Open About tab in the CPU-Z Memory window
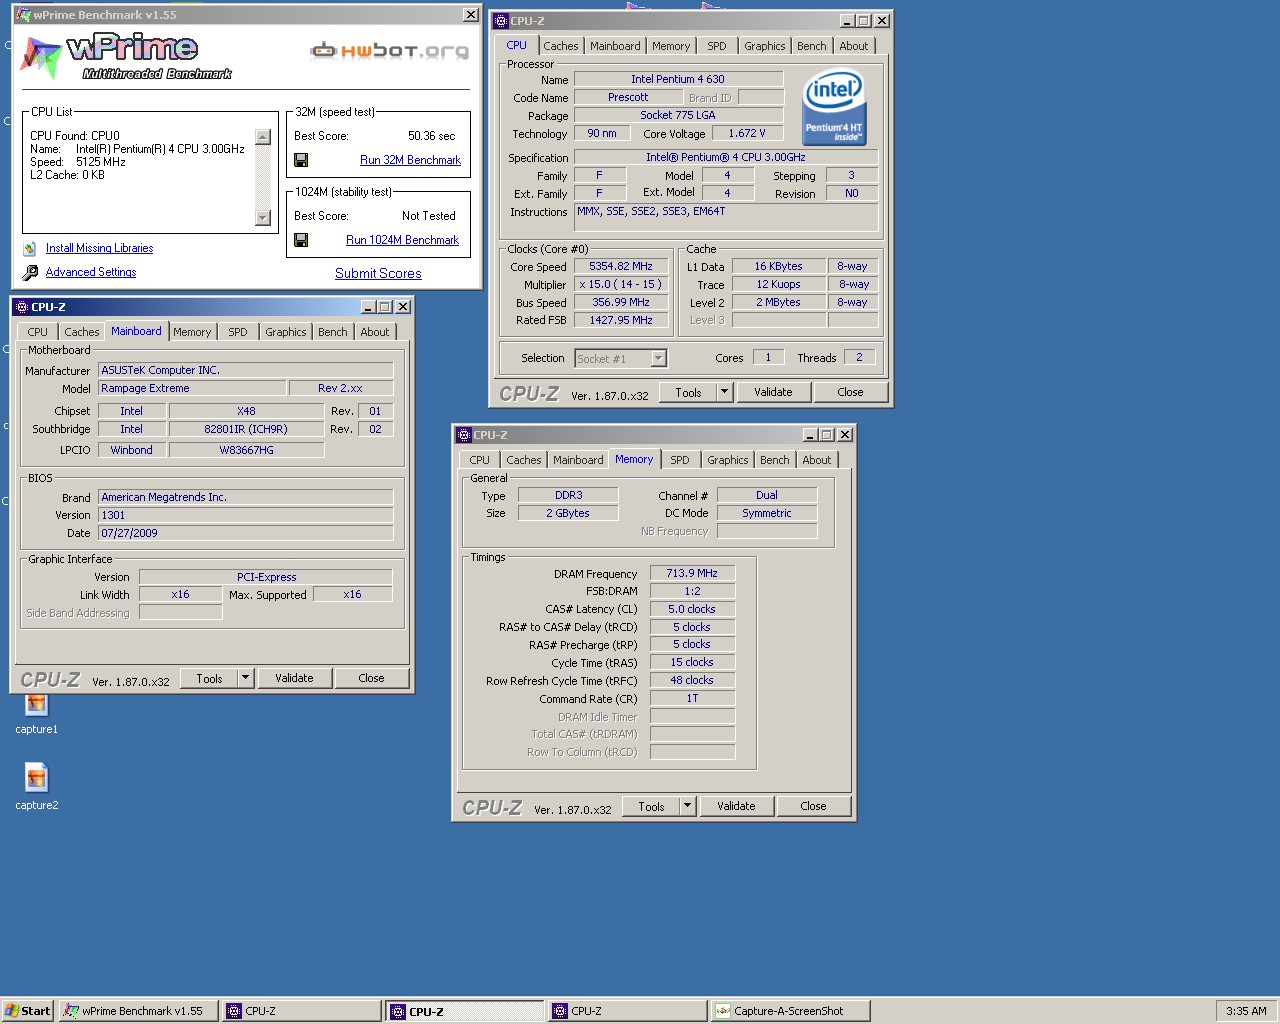1280x1024 pixels. pyautogui.click(x=817, y=460)
